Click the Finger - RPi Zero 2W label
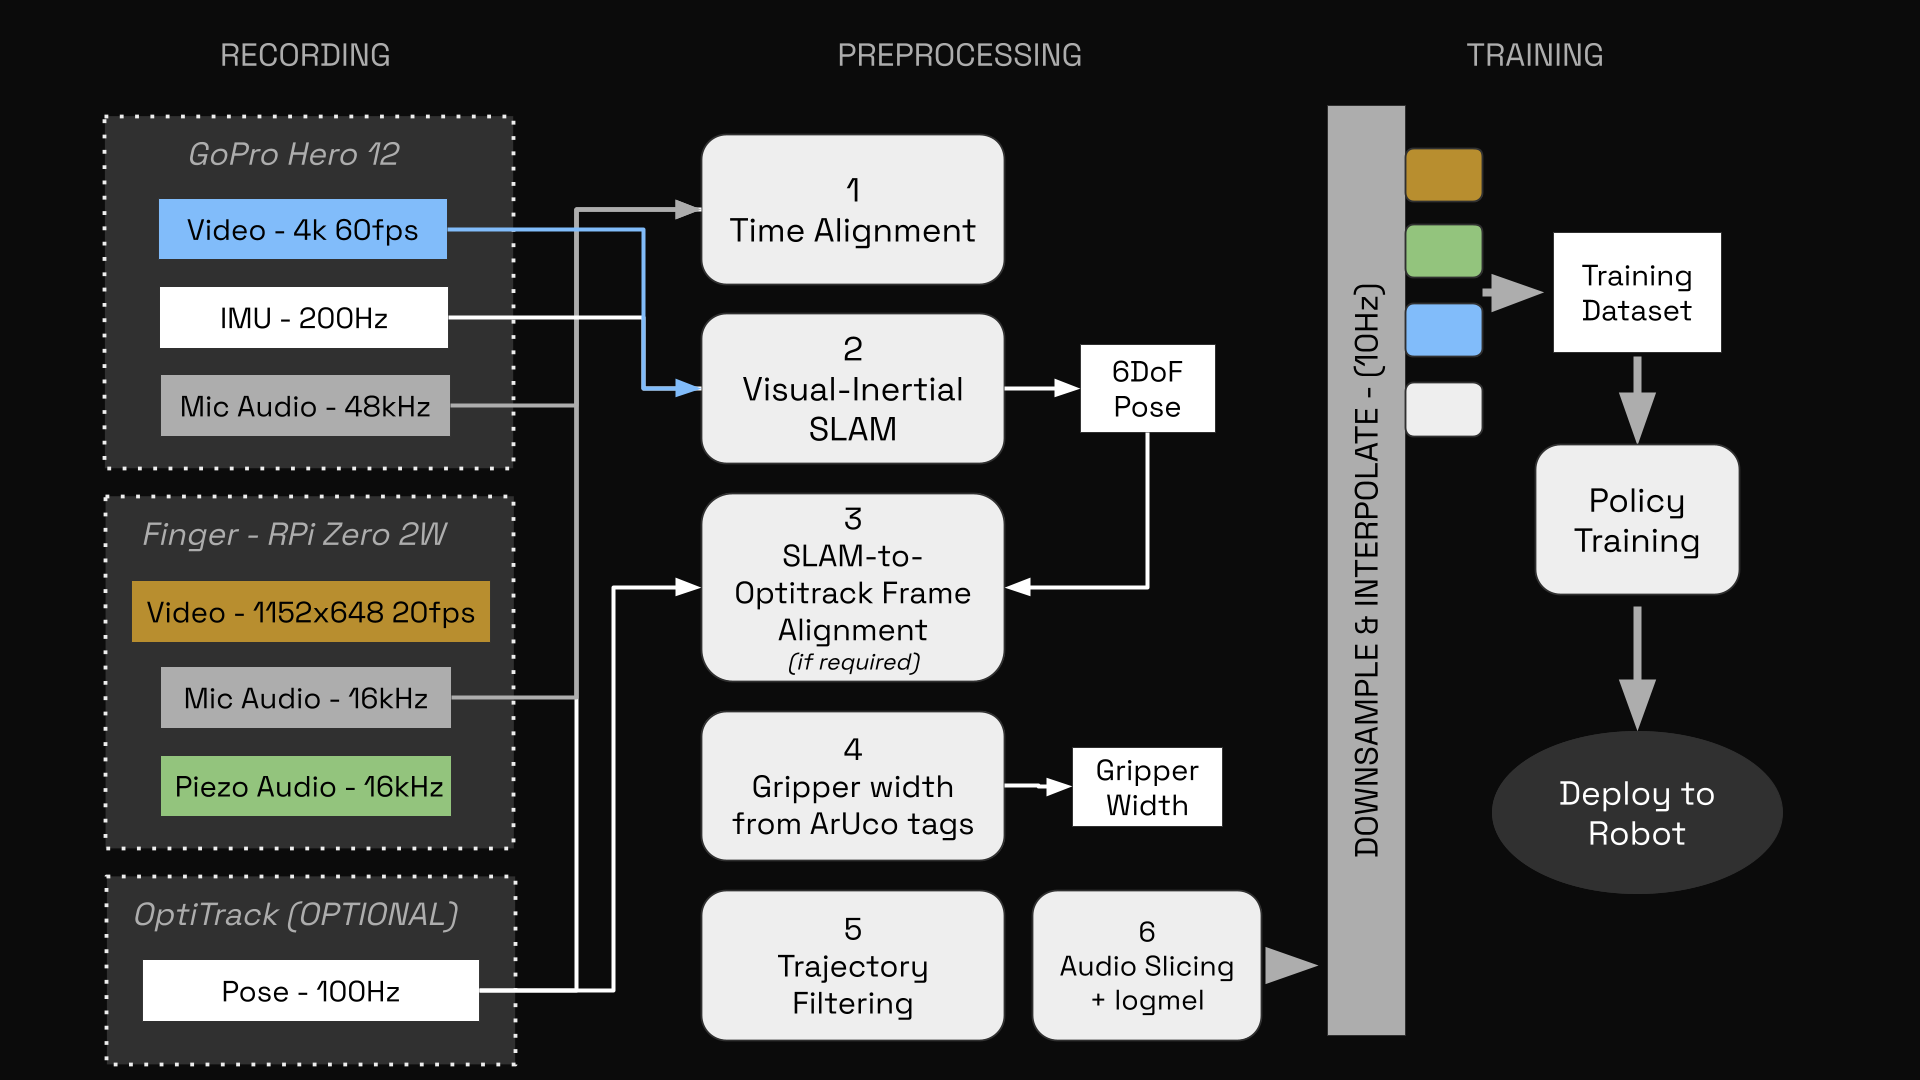This screenshot has width=1920, height=1080. point(295,534)
